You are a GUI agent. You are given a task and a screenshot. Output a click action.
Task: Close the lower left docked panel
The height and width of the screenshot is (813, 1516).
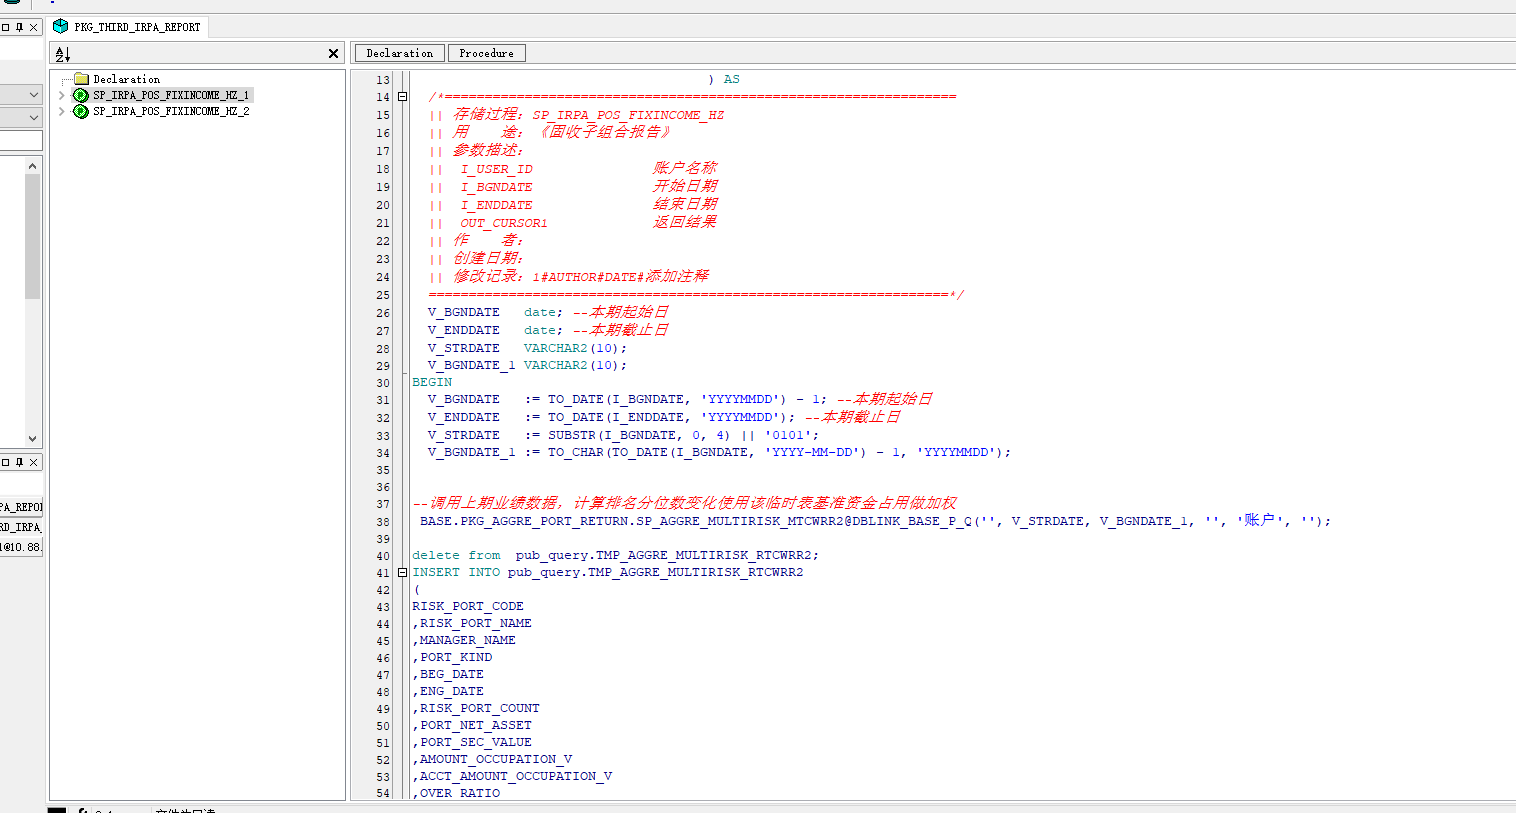tap(33, 462)
